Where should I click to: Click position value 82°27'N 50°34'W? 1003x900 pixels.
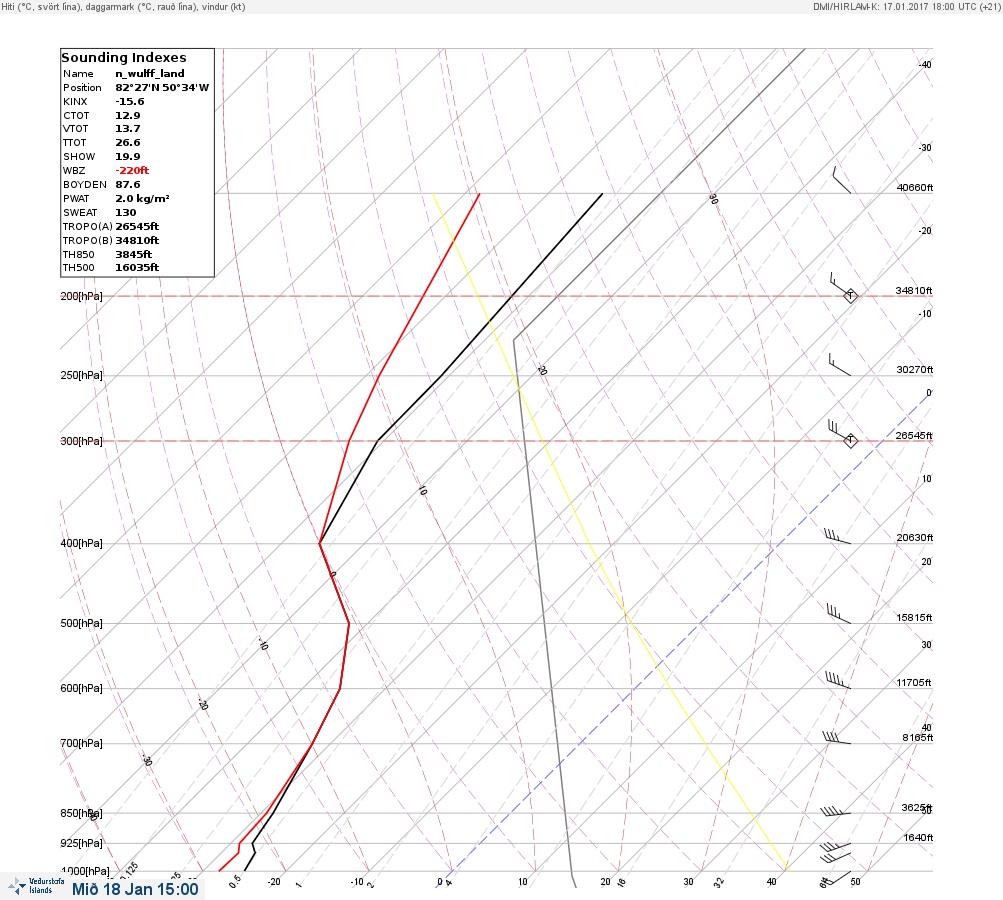click(x=162, y=88)
